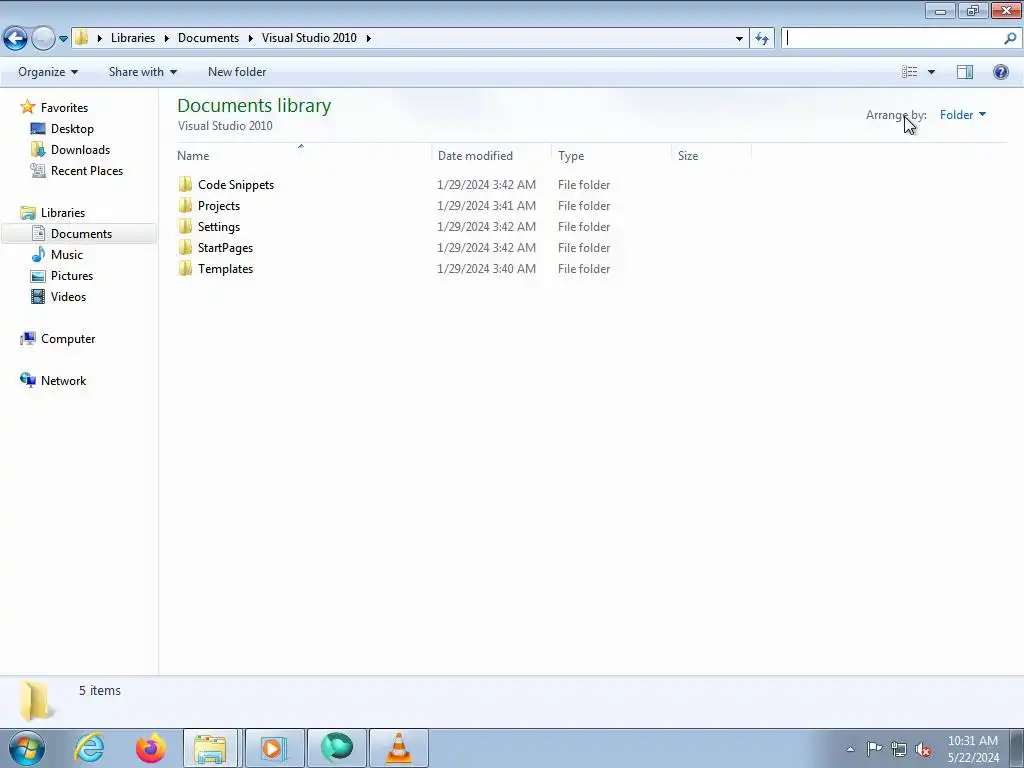Click the muted volume tray icon
This screenshot has width=1024, height=768.
click(923, 750)
